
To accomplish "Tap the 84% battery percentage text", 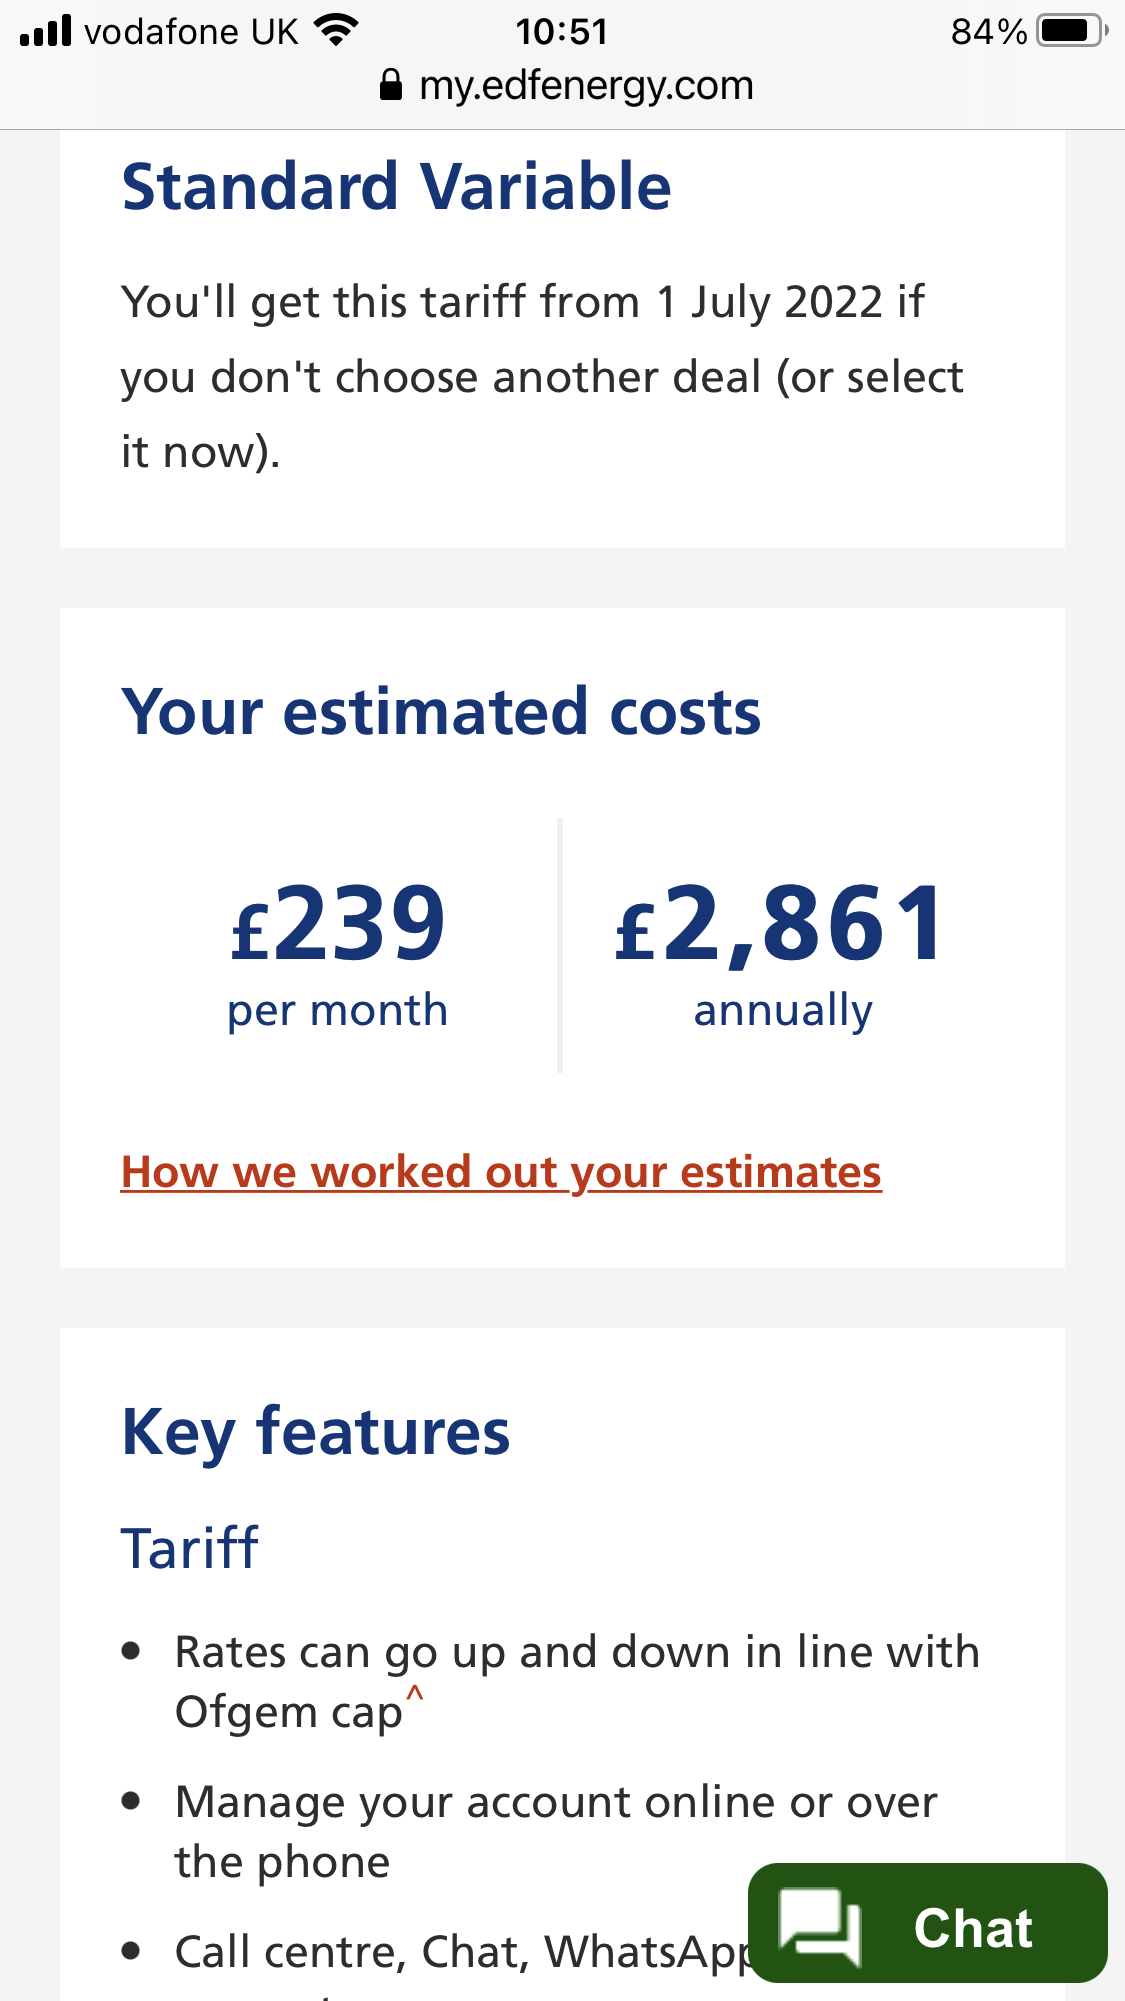I will coord(988,32).
